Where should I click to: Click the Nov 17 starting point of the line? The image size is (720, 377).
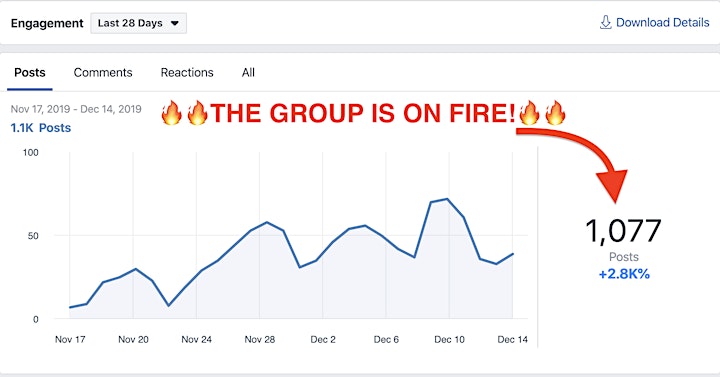[x=70, y=307]
